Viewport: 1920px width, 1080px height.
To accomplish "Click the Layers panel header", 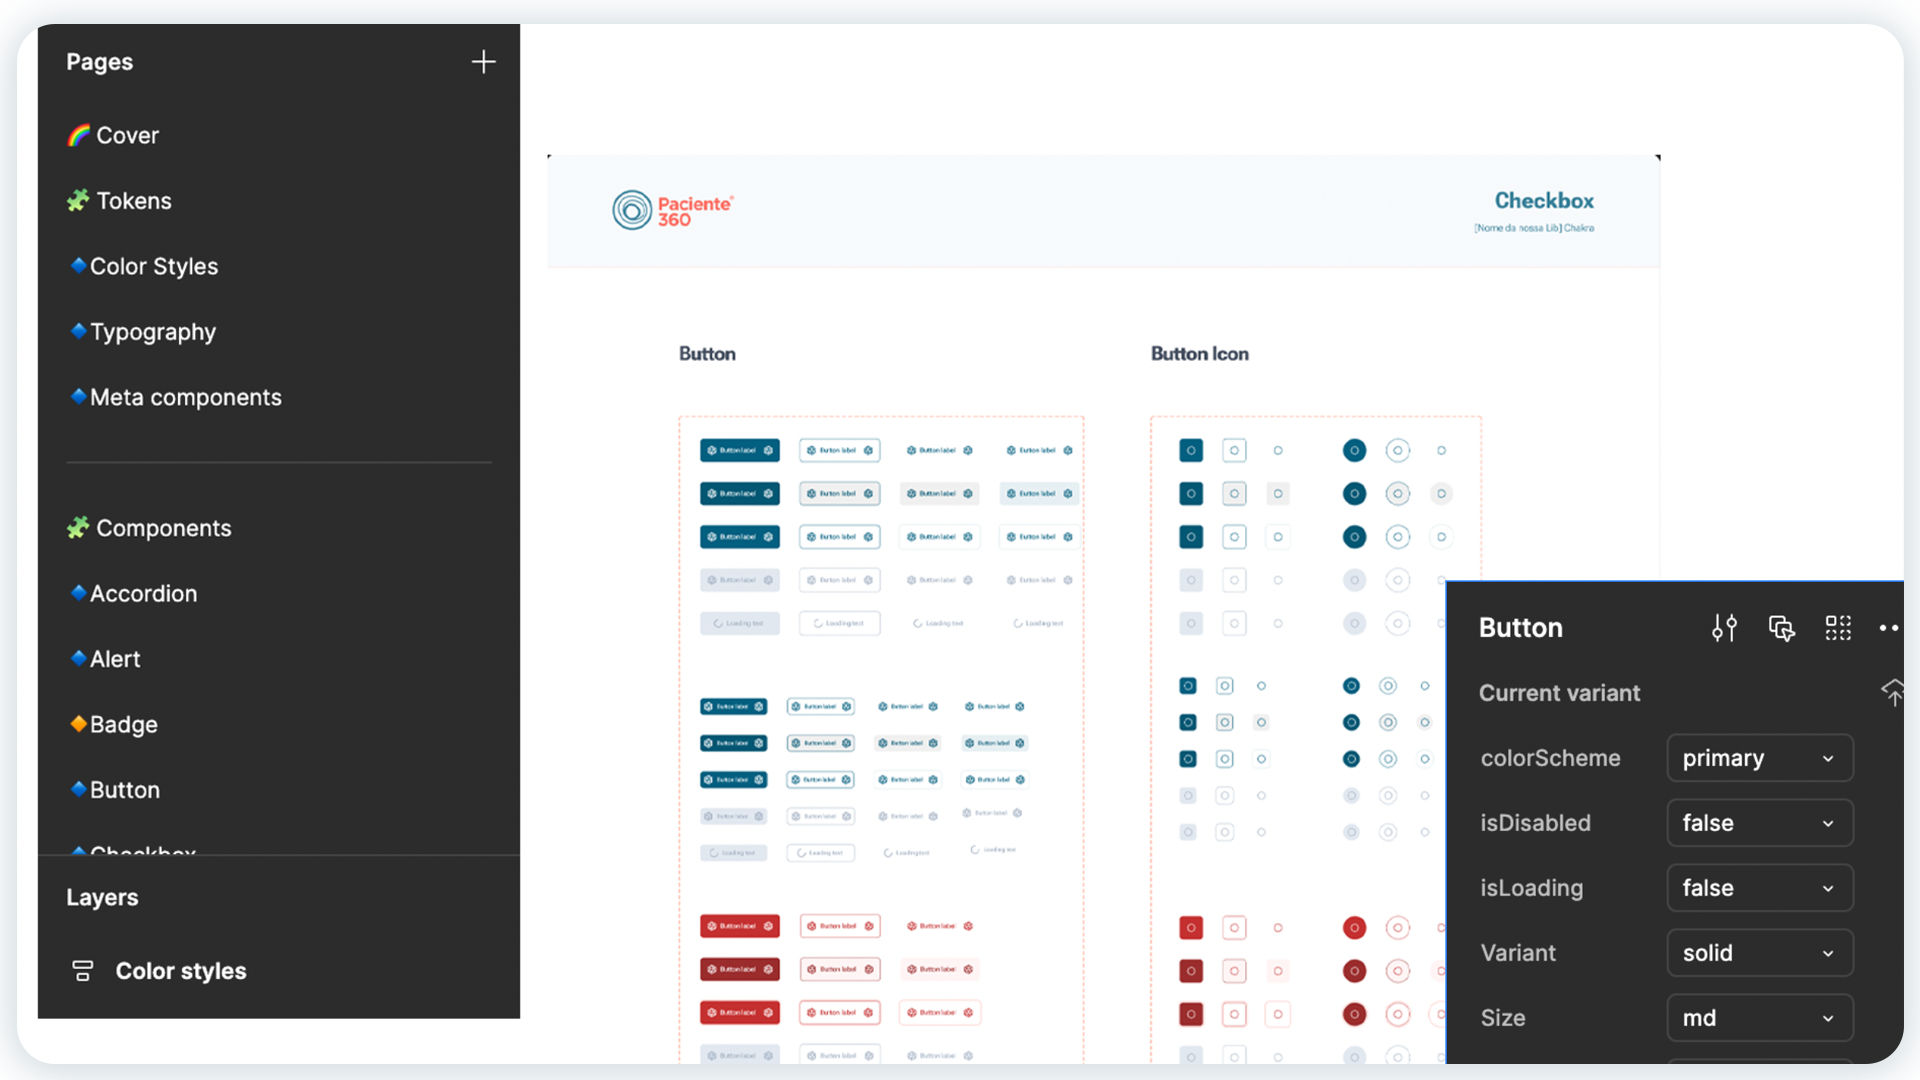I will tap(102, 897).
